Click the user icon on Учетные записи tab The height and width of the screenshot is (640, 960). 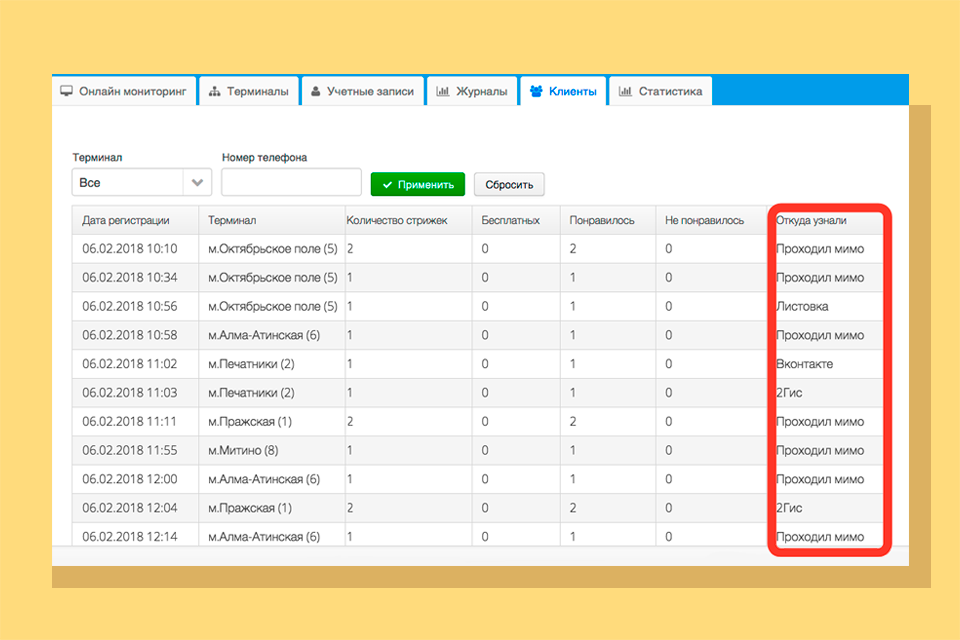click(x=315, y=91)
